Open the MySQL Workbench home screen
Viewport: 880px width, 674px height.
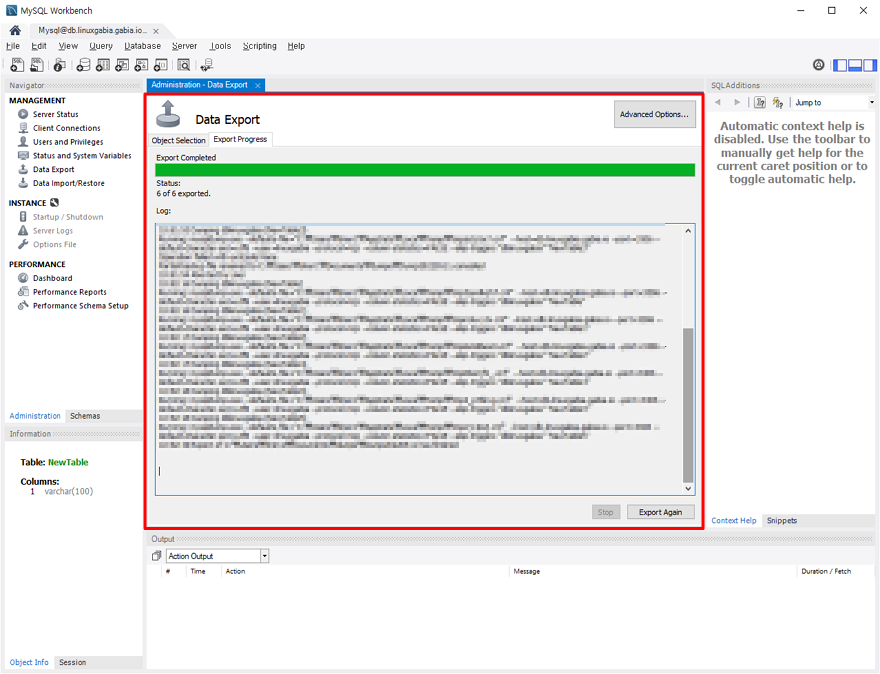coord(15,30)
